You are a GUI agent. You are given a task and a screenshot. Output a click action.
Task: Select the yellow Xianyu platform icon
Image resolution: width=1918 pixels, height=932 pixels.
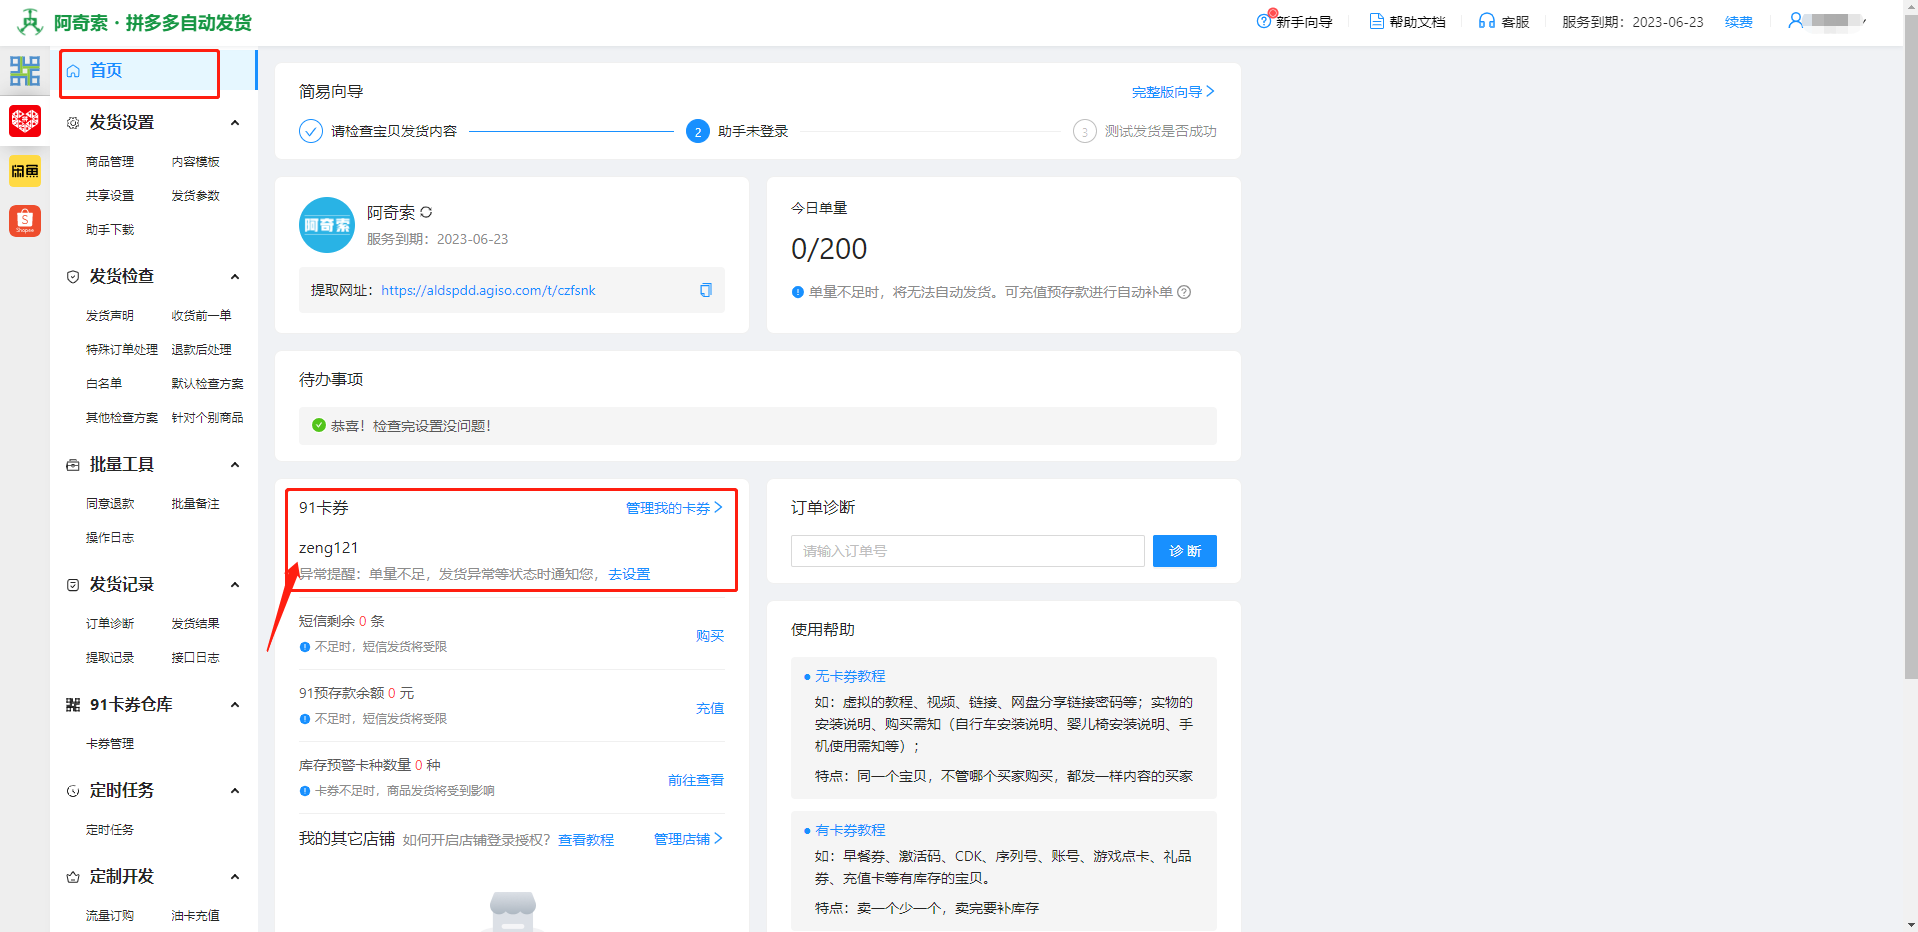pyautogui.click(x=25, y=171)
